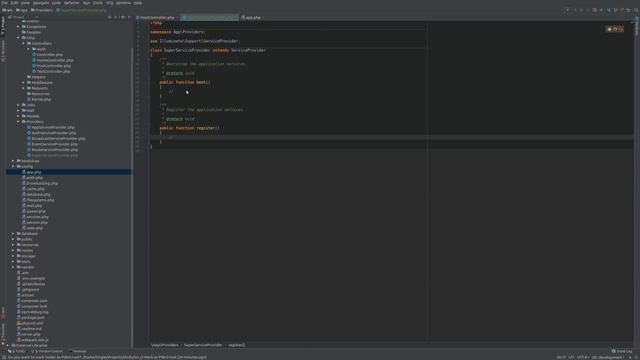This screenshot has width=640, height=360.
Task: Collapse the Http folder
Action: point(18,38)
